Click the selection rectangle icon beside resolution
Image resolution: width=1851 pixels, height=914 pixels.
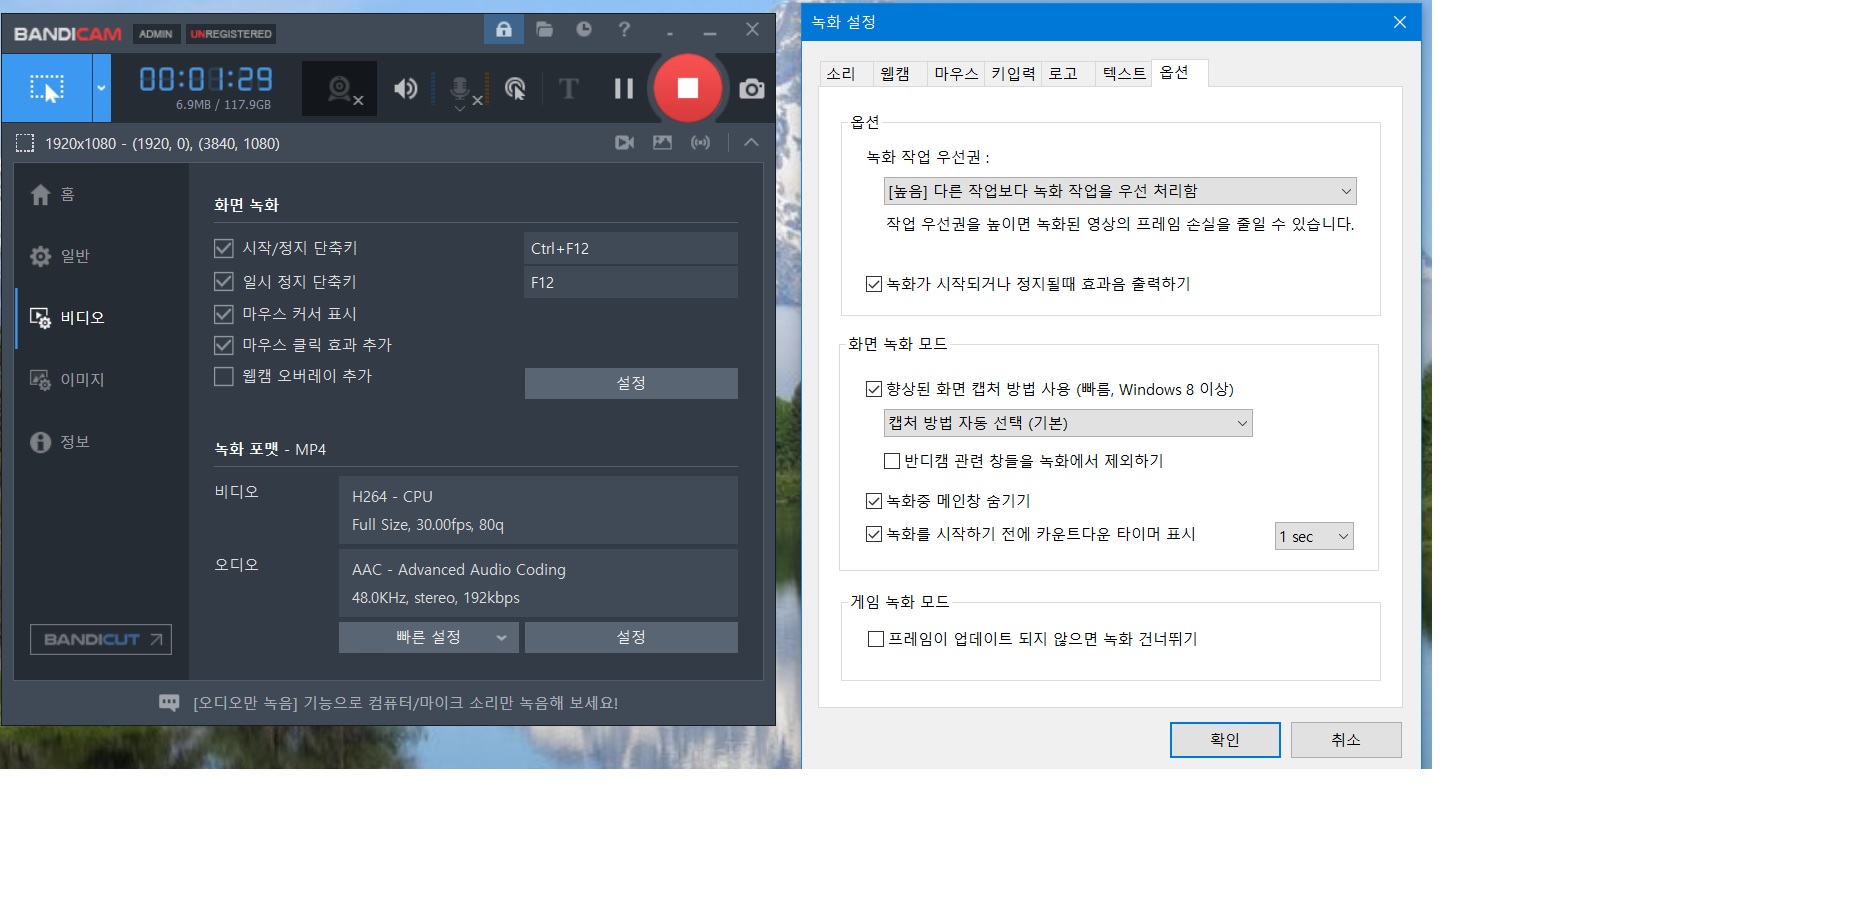pos(25,143)
